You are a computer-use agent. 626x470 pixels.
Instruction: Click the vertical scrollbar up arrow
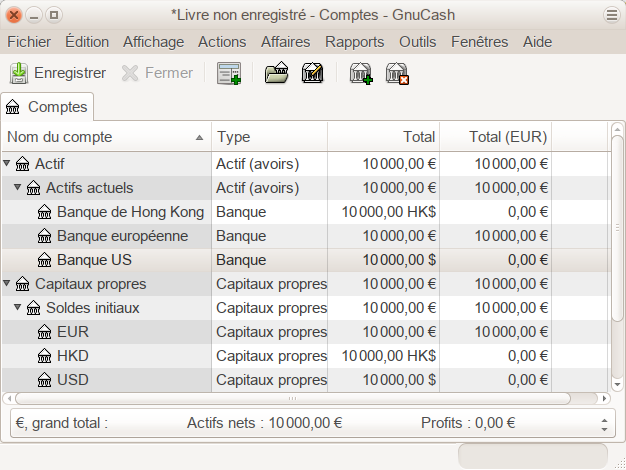point(617,129)
